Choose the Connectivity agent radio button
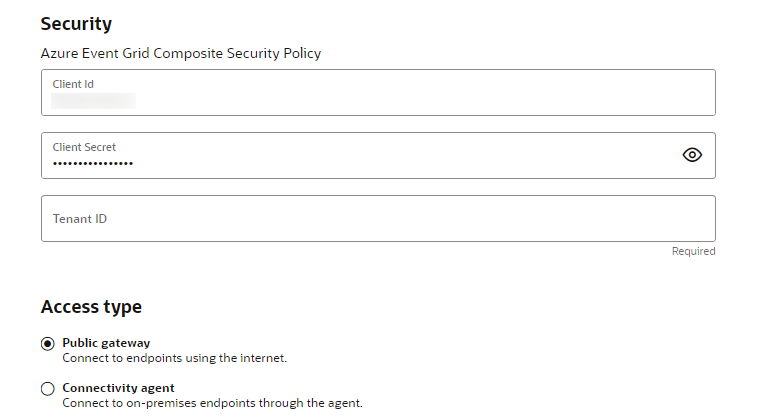The height and width of the screenshot is (420, 780). click(48, 389)
